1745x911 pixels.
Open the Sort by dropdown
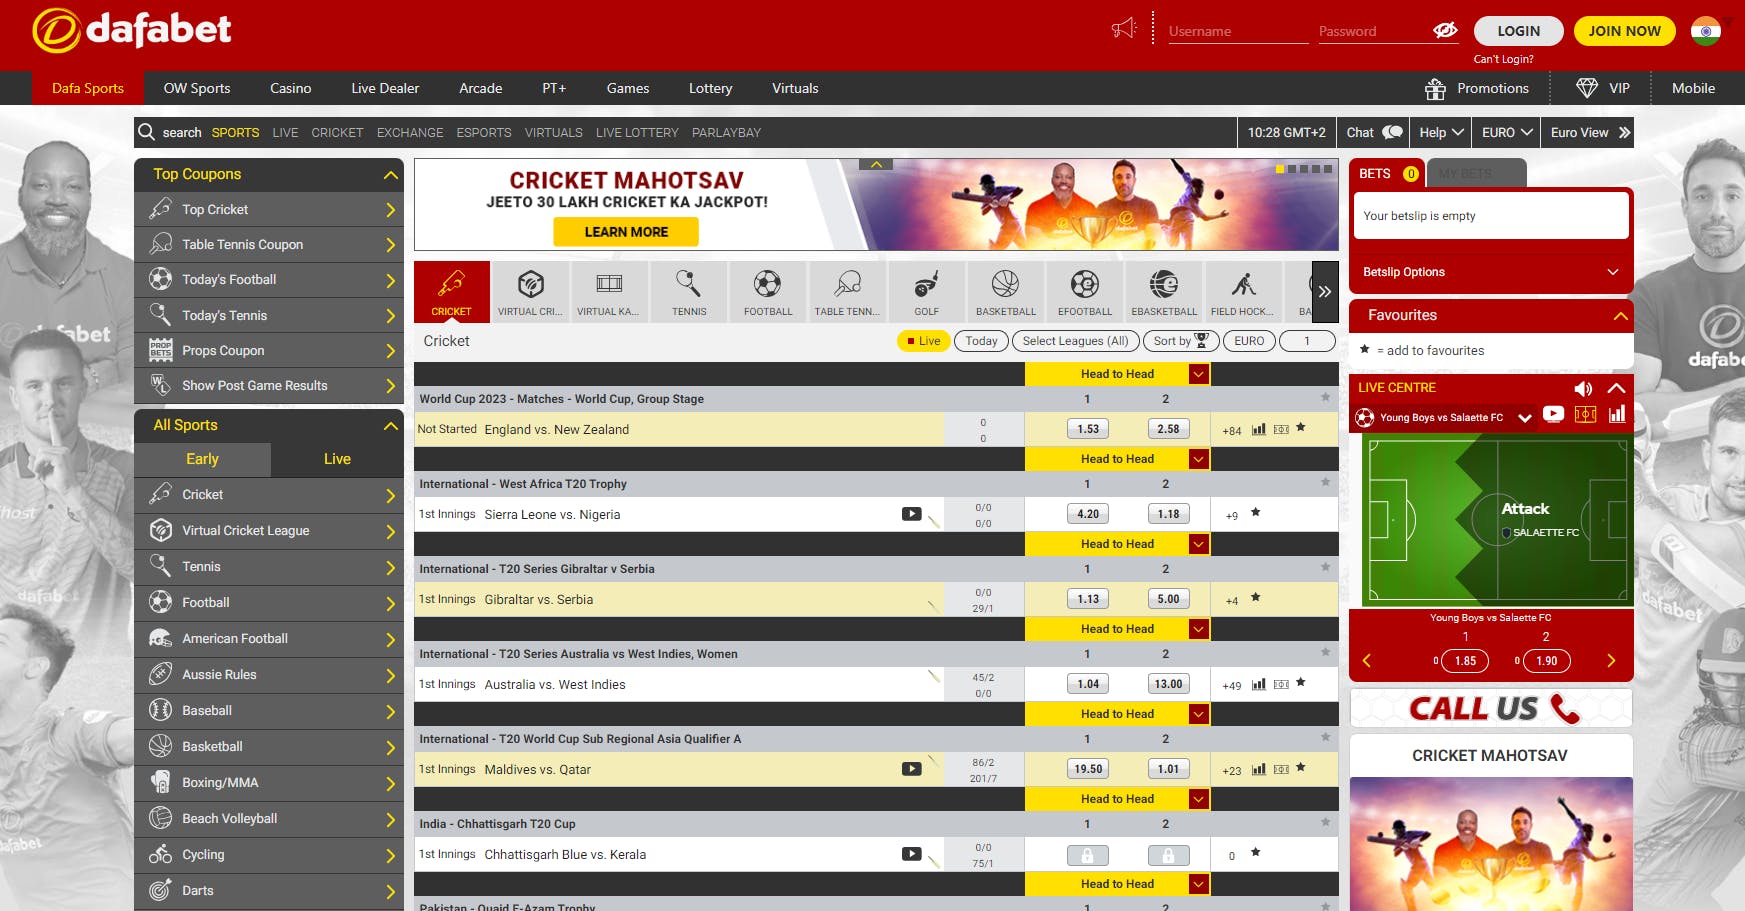point(1180,341)
